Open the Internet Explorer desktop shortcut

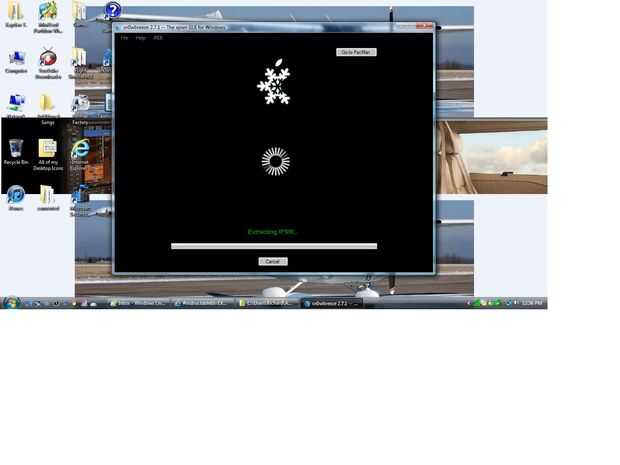[x=80, y=154]
